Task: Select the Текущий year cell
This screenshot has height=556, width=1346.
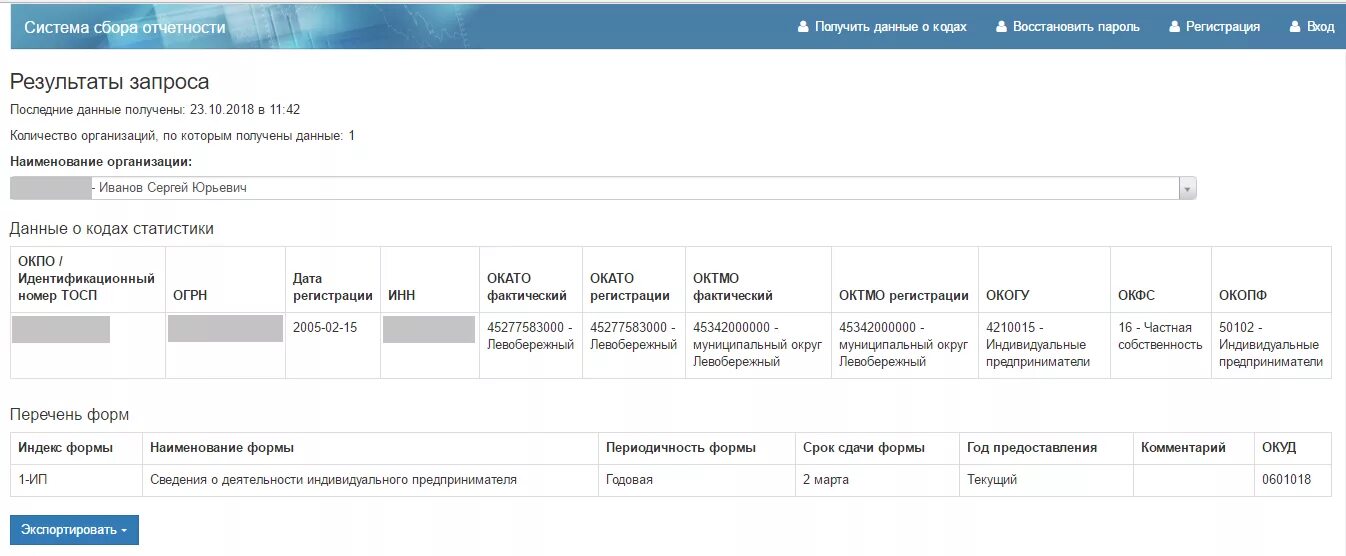Action: pyautogui.click(x=1046, y=480)
